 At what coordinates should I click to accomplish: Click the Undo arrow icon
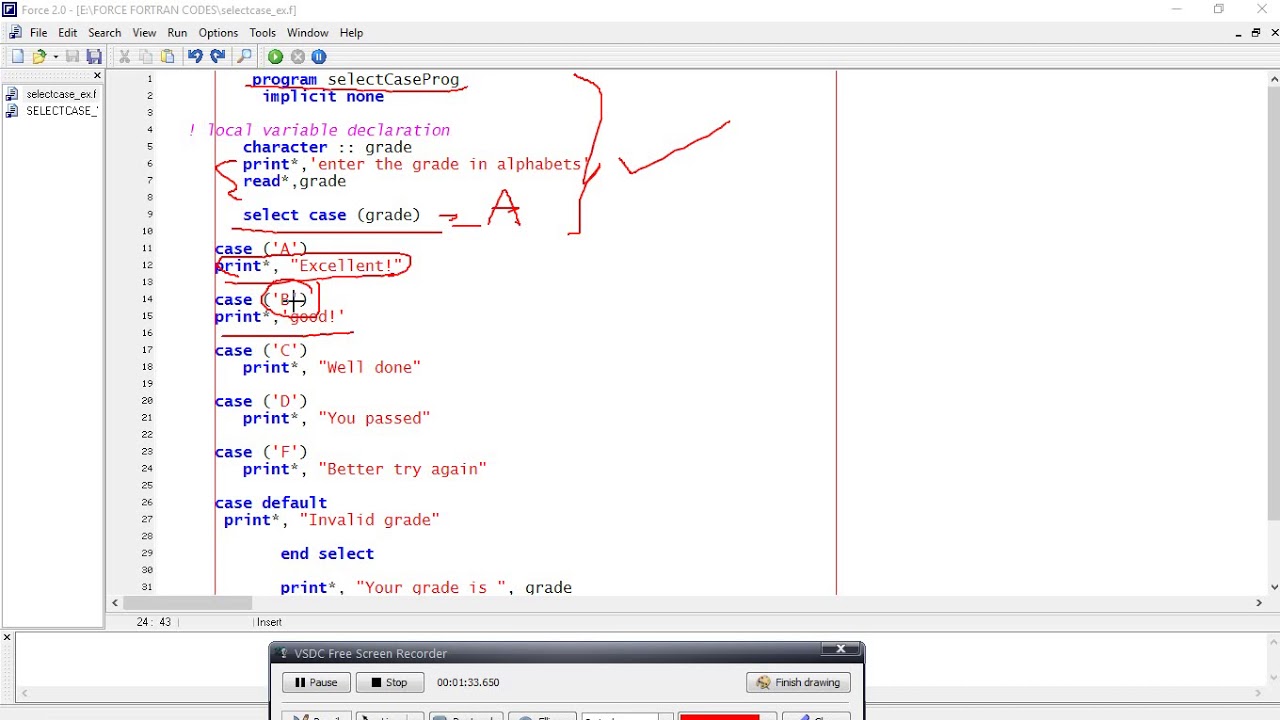pos(195,57)
